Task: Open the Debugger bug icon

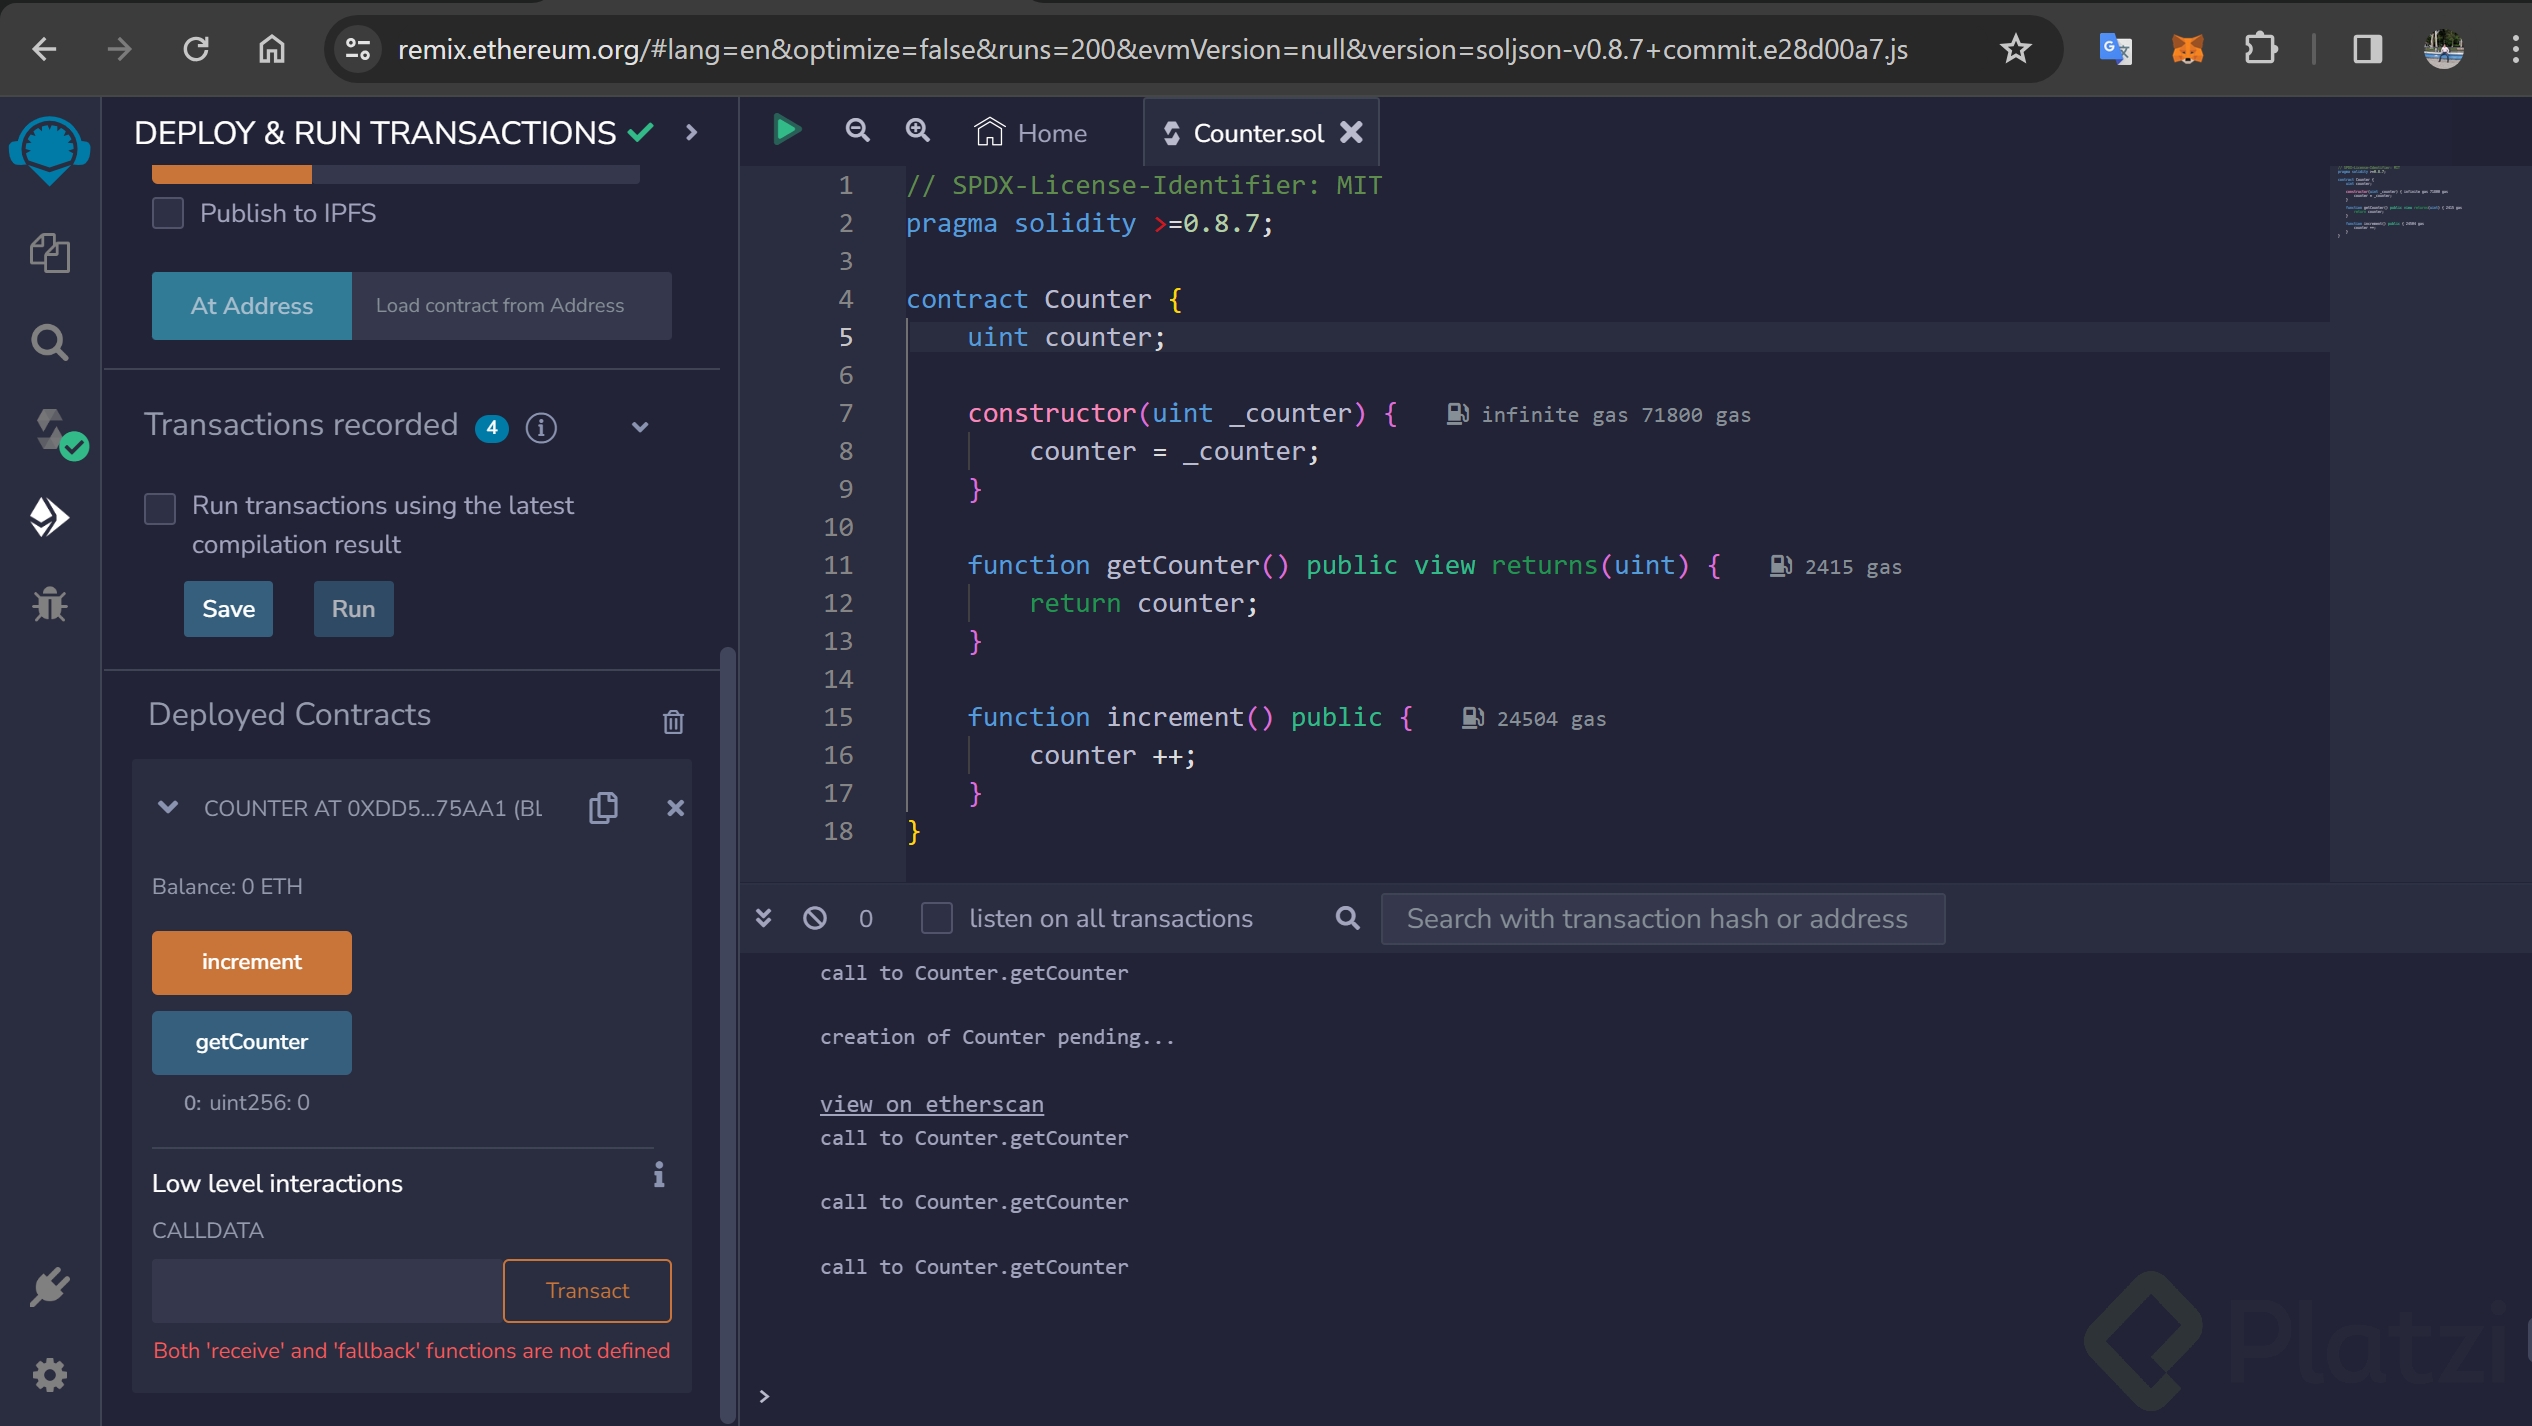Action: [x=49, y=604]
